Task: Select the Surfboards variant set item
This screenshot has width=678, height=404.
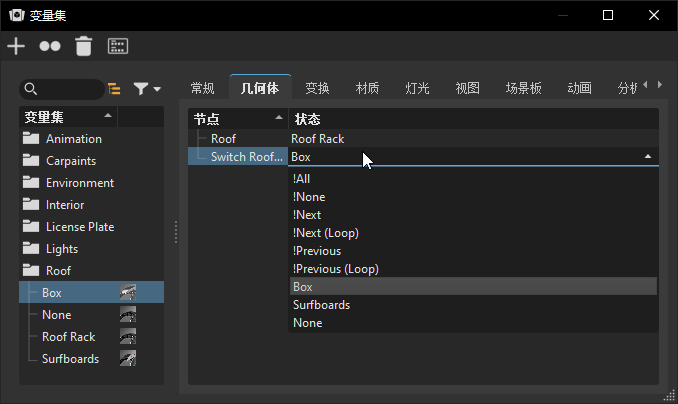Action: pyautogui.click(x=70, y=359)
